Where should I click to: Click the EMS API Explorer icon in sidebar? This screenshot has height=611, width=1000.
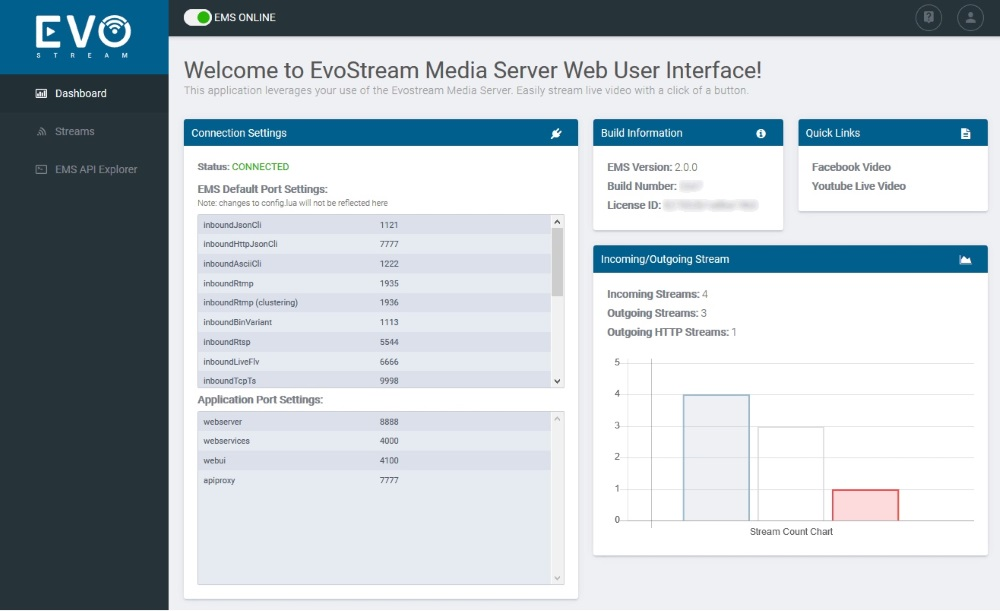pyautogui.click(x=40, y=169)
